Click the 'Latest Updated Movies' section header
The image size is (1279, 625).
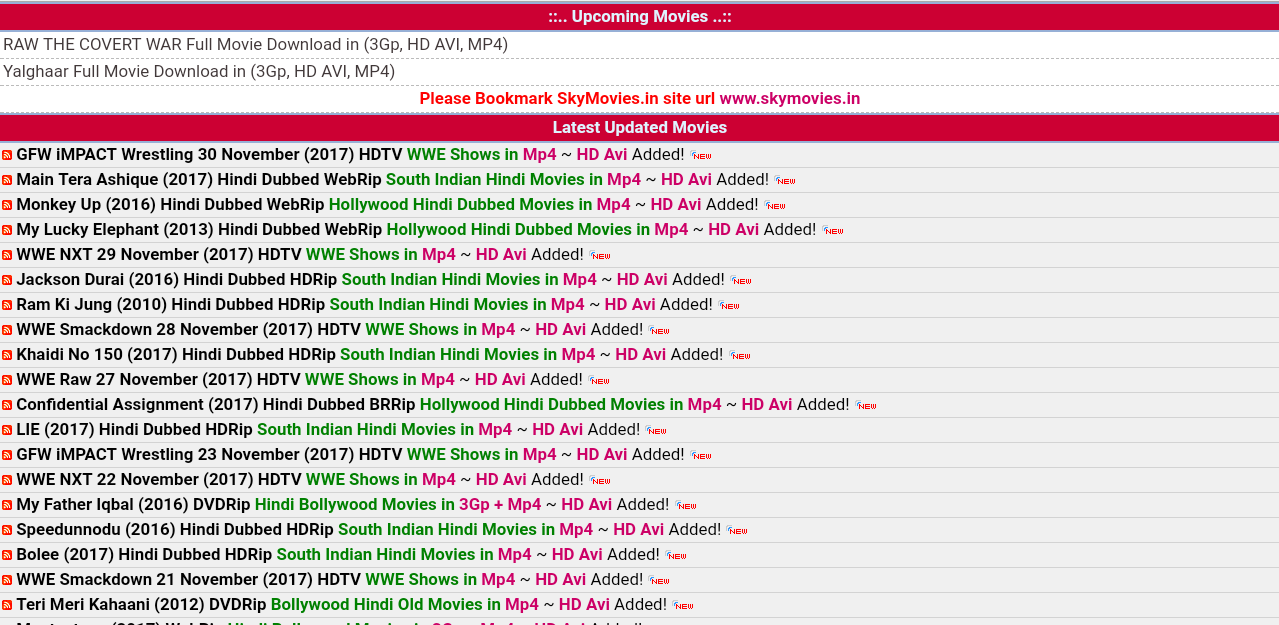pyautogui.click(x=640, y=128)
